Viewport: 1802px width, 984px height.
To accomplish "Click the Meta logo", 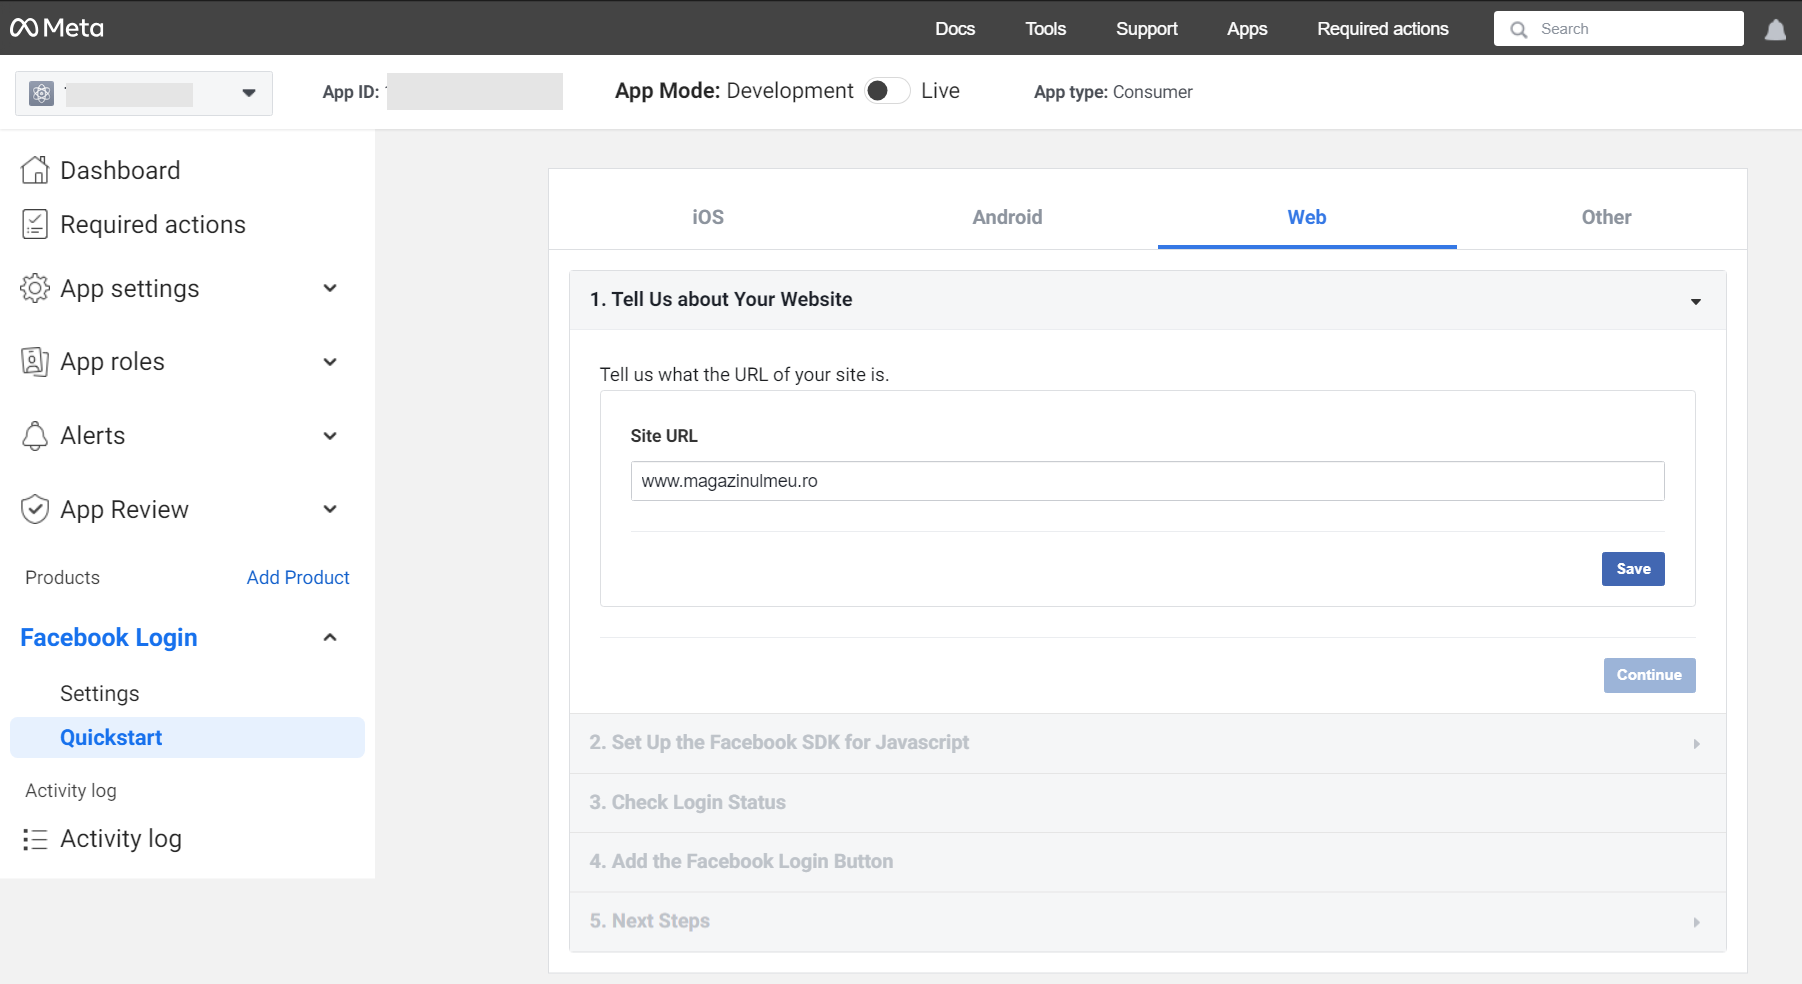I will (55, 28).
